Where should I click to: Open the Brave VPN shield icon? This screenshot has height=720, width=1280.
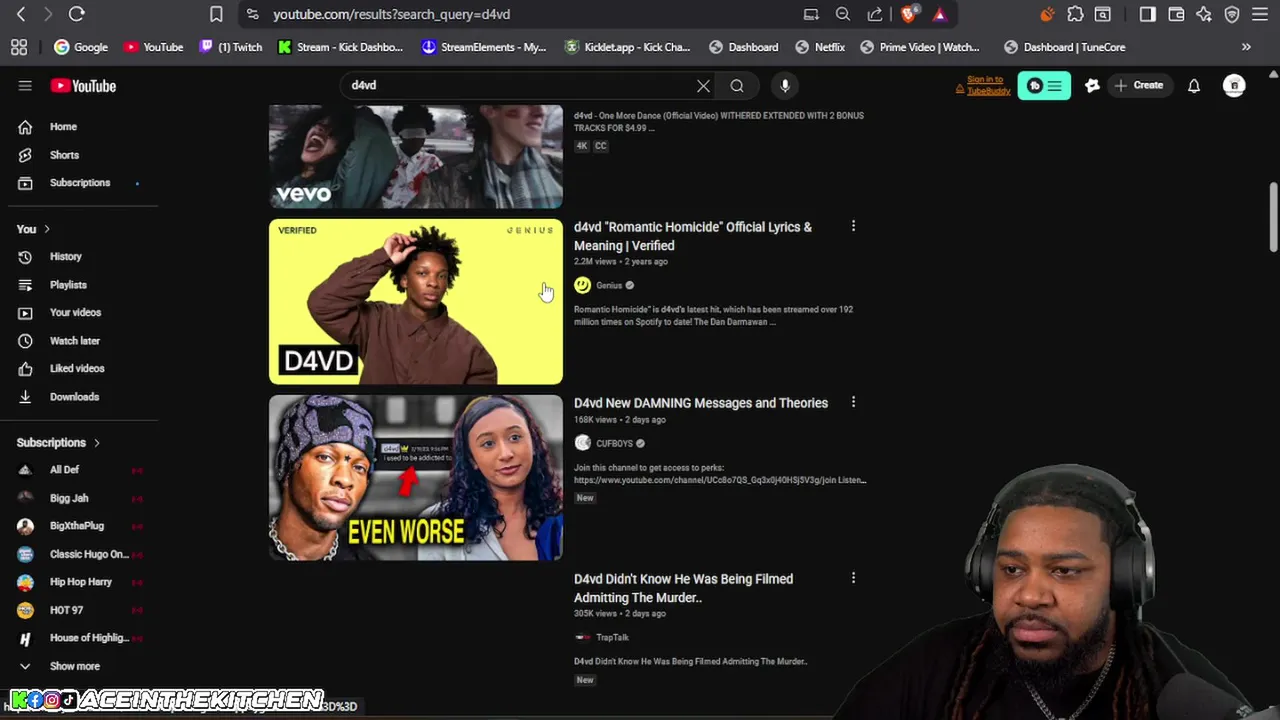pos(1232,14)
